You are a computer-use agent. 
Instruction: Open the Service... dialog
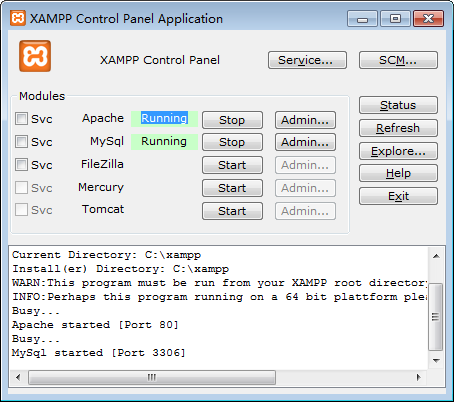(307, 60)
